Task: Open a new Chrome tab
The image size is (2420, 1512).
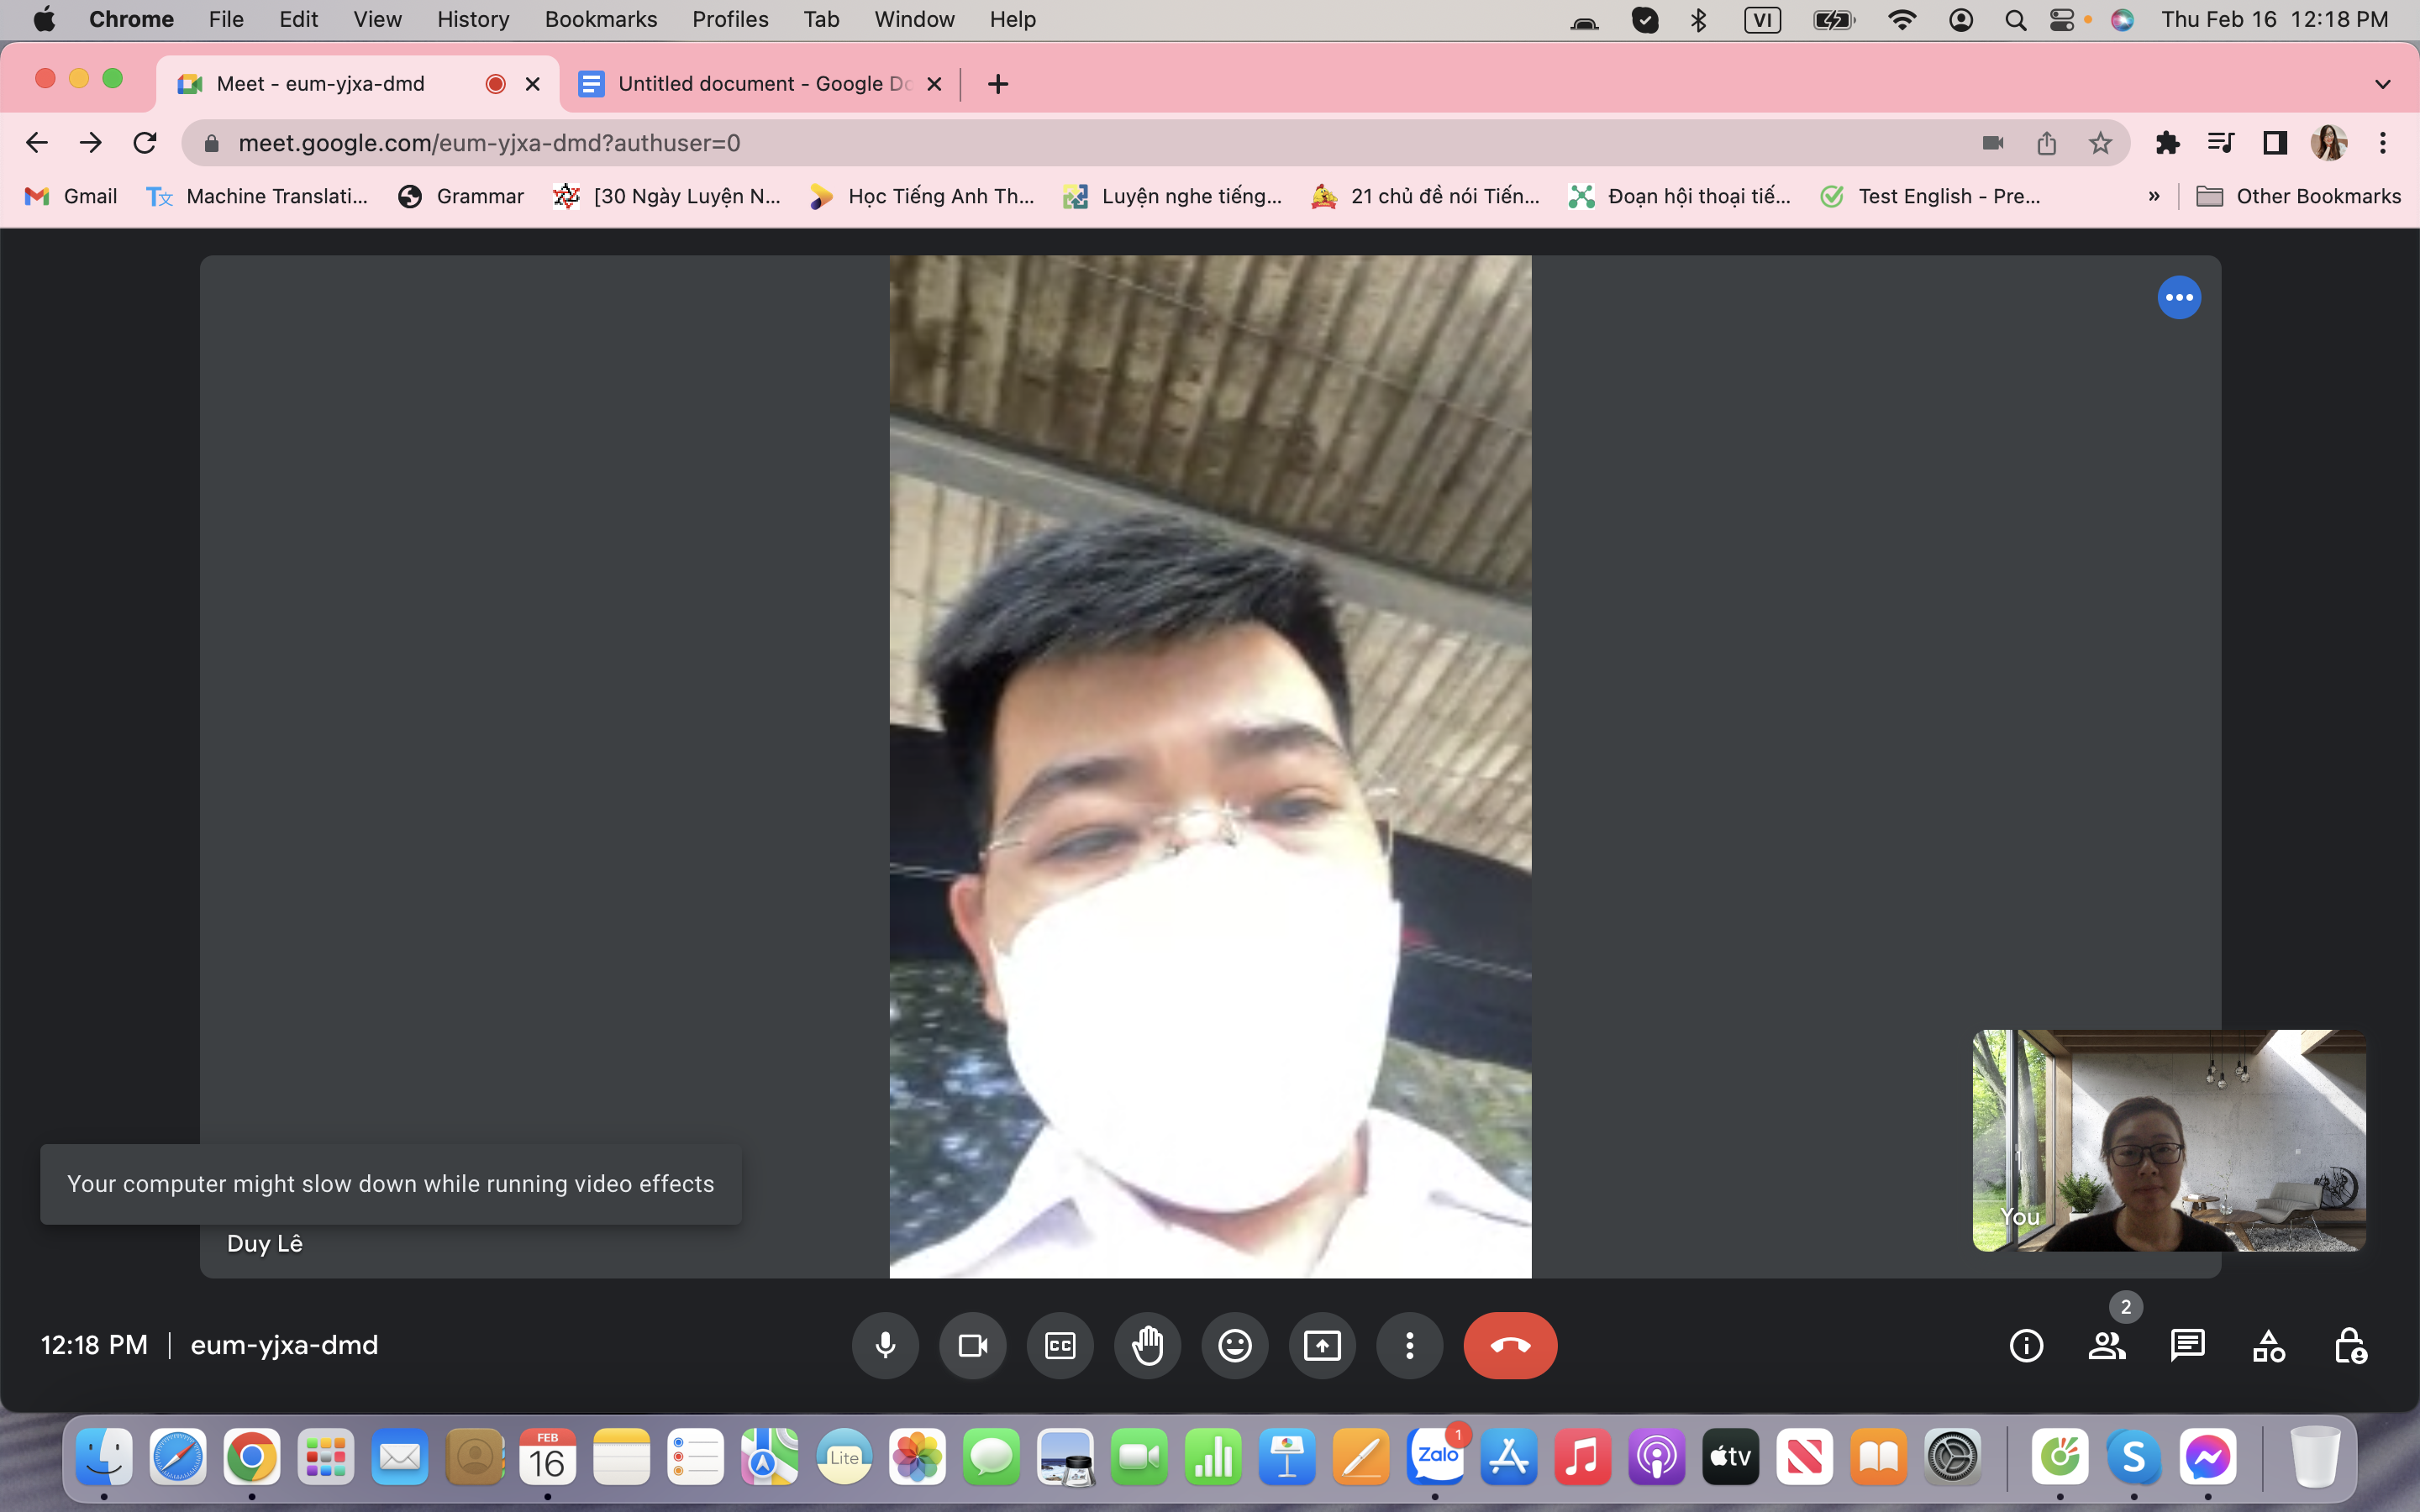Action: point(997,84)
